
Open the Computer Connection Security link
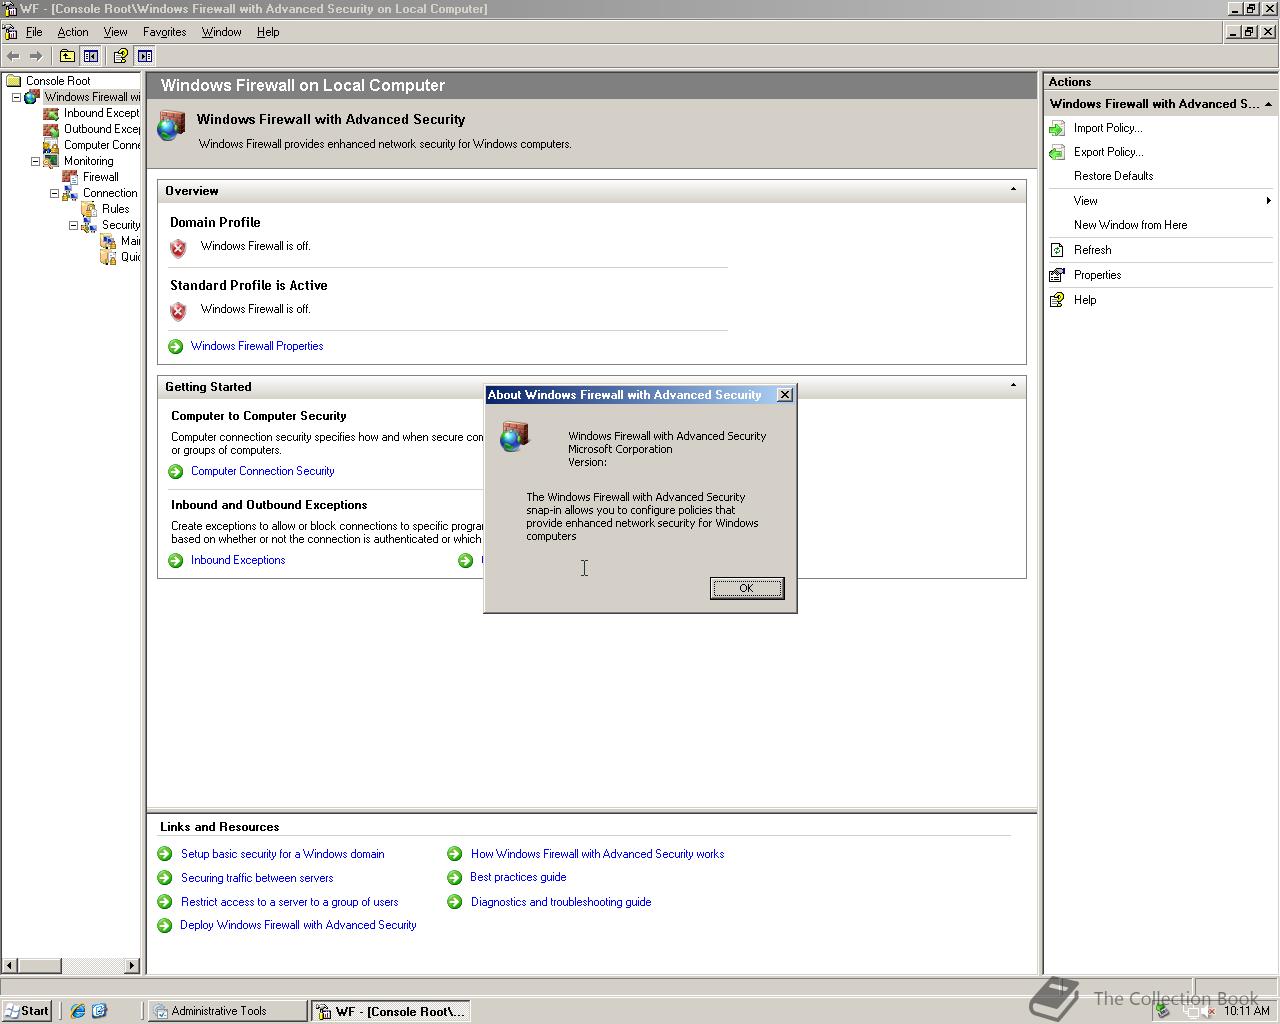263,471
